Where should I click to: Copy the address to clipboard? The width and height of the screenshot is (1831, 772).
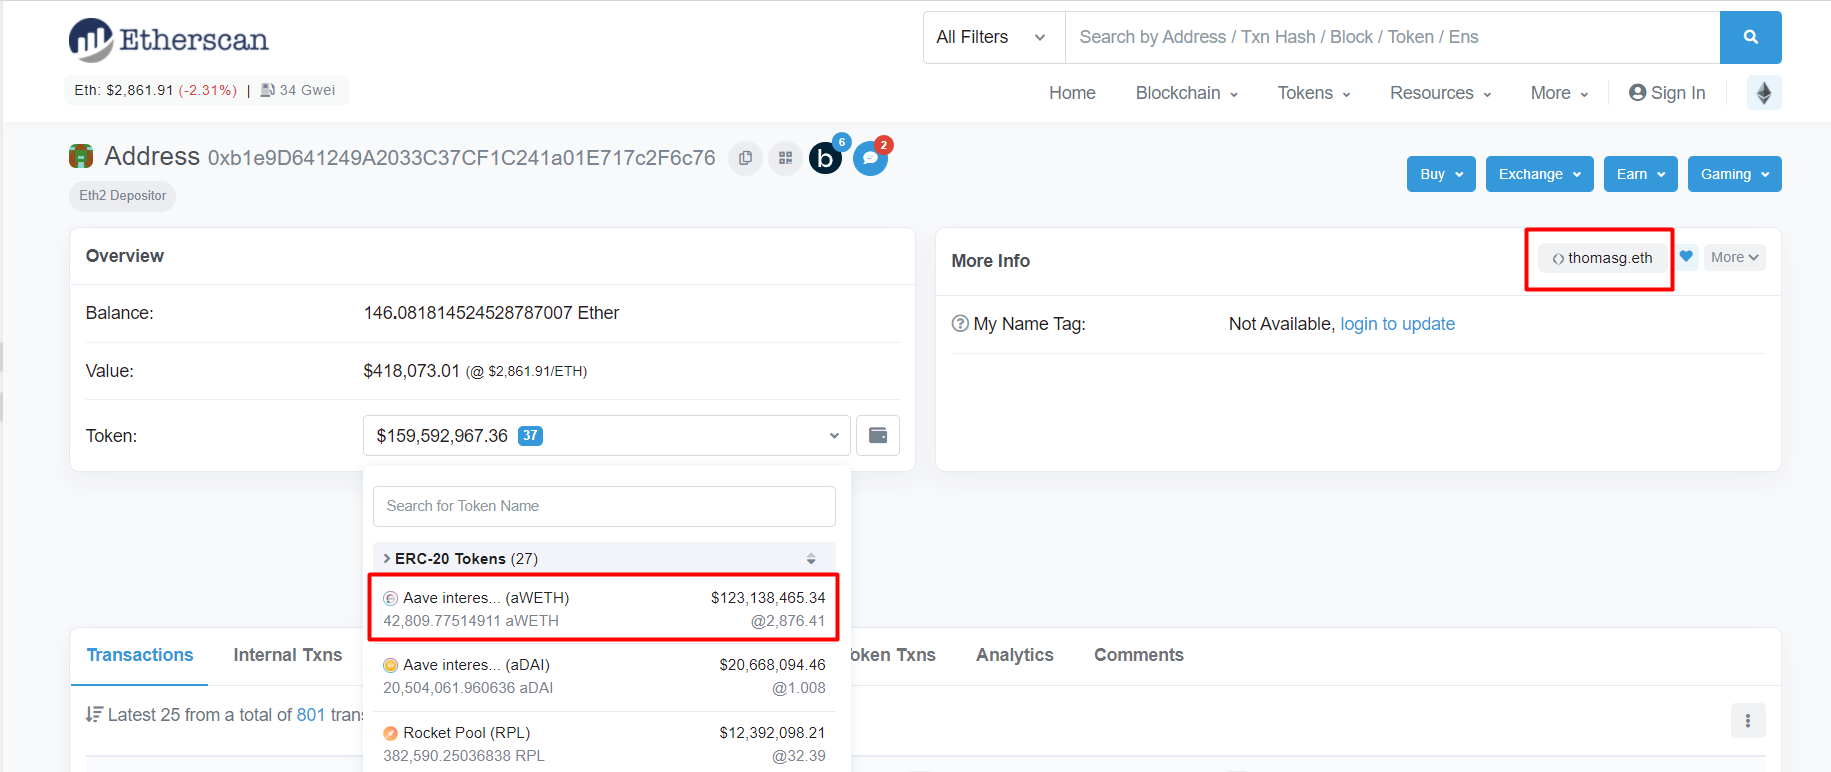pyautogui.click(x=745, y=158)
